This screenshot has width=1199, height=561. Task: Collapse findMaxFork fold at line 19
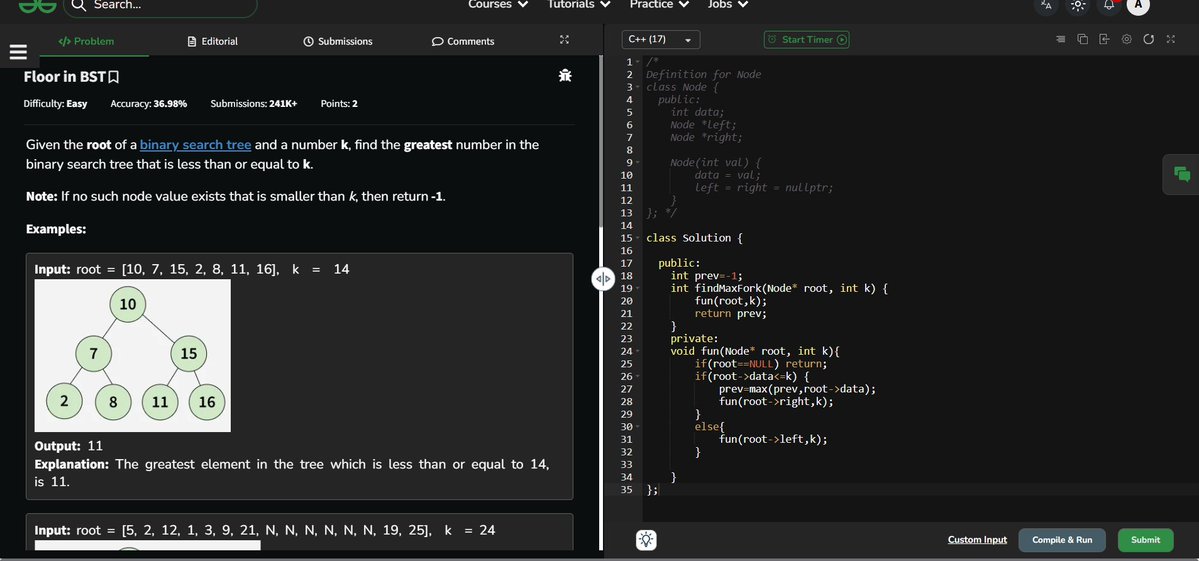[638, 288]
